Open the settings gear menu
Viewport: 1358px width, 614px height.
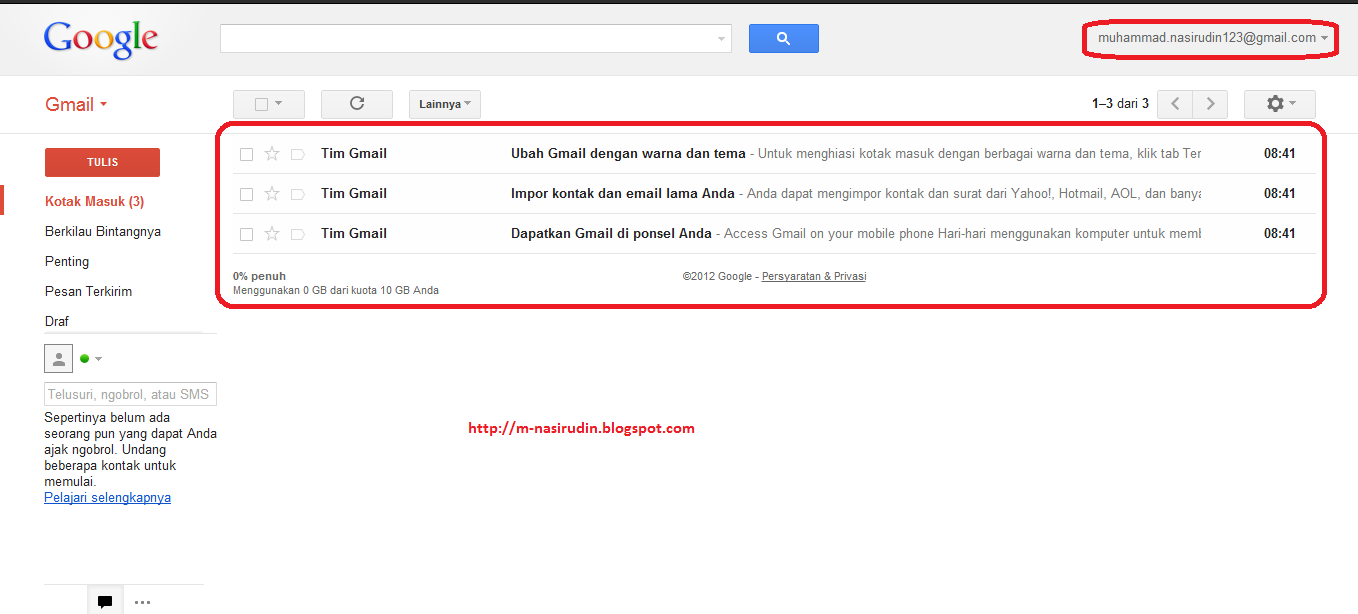tap(1279, 104)
